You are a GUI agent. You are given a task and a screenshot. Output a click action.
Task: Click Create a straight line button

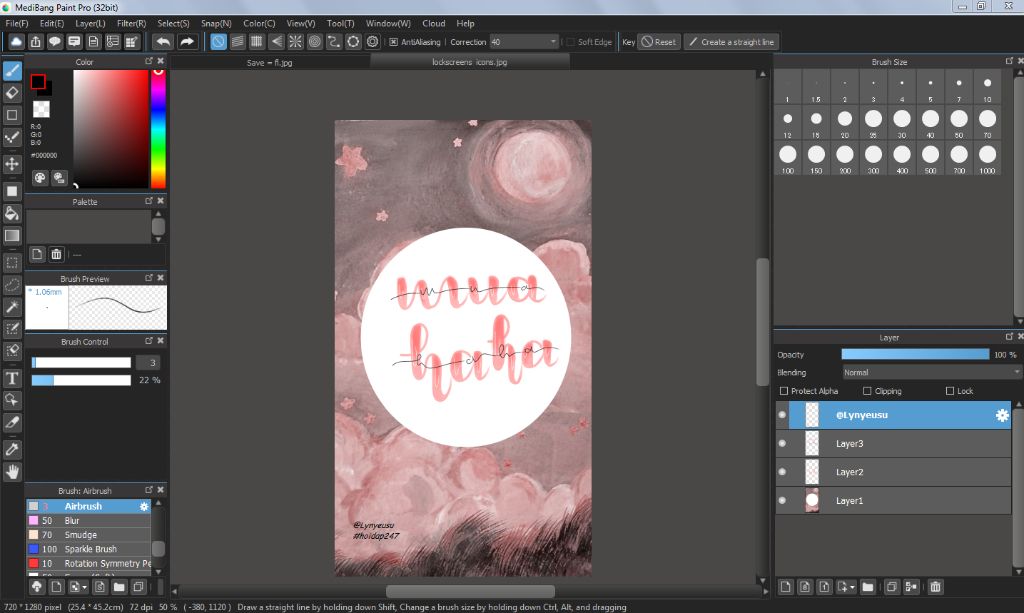point(731,42)
